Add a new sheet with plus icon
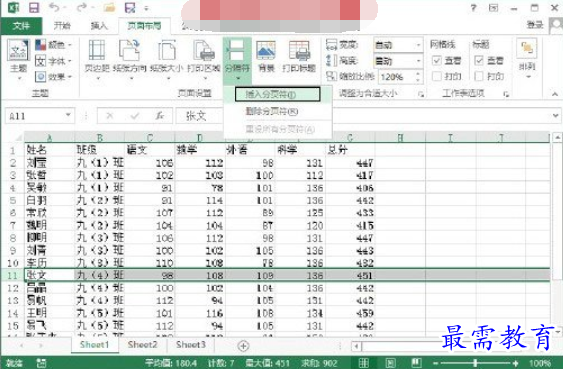 point(243,346)
